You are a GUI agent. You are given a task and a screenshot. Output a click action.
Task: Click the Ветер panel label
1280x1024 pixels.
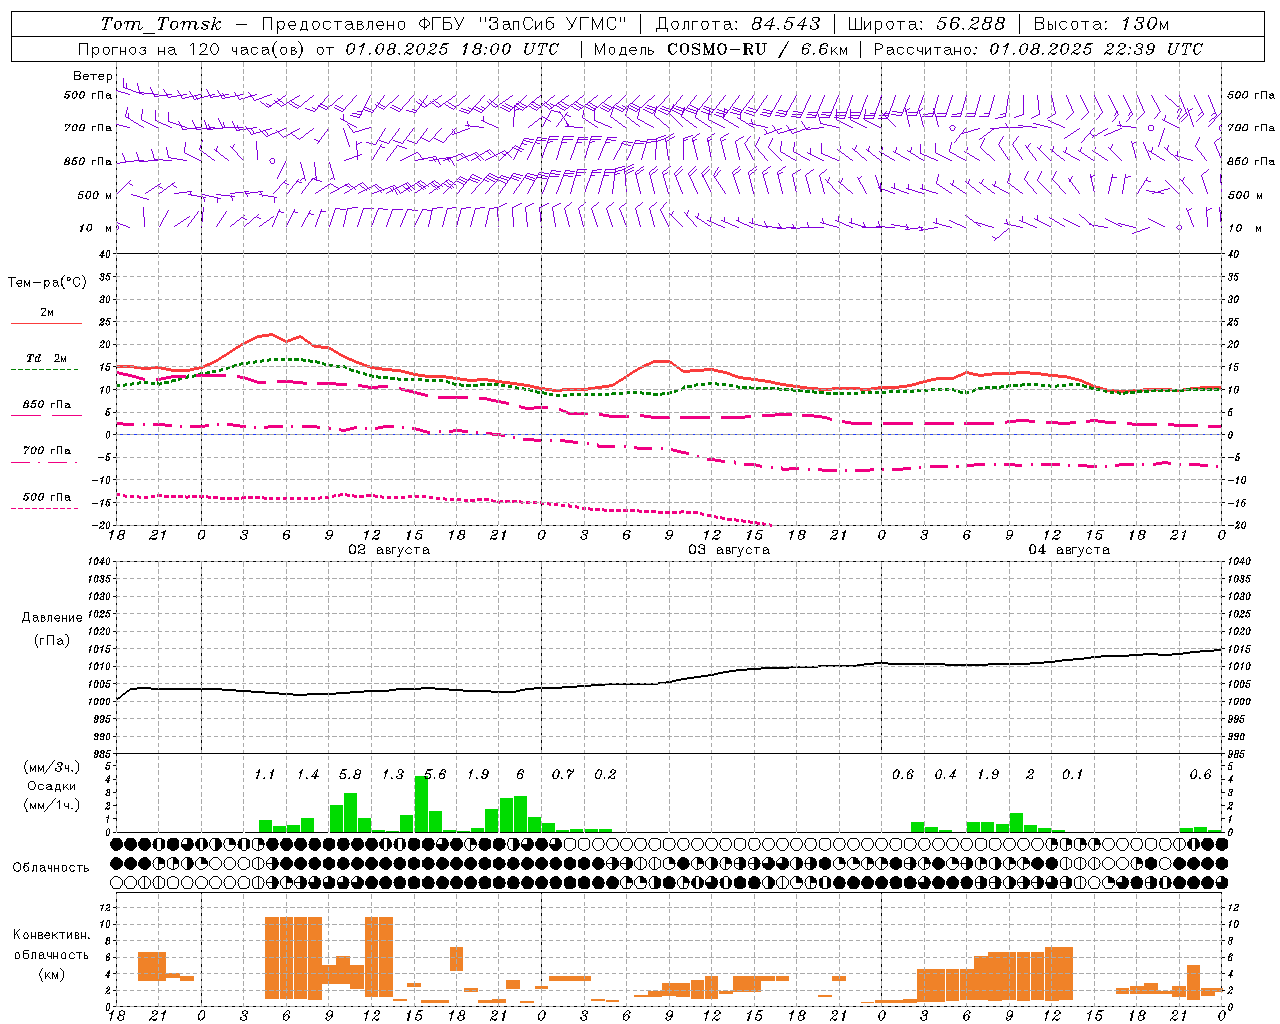(x=93, y=76)
